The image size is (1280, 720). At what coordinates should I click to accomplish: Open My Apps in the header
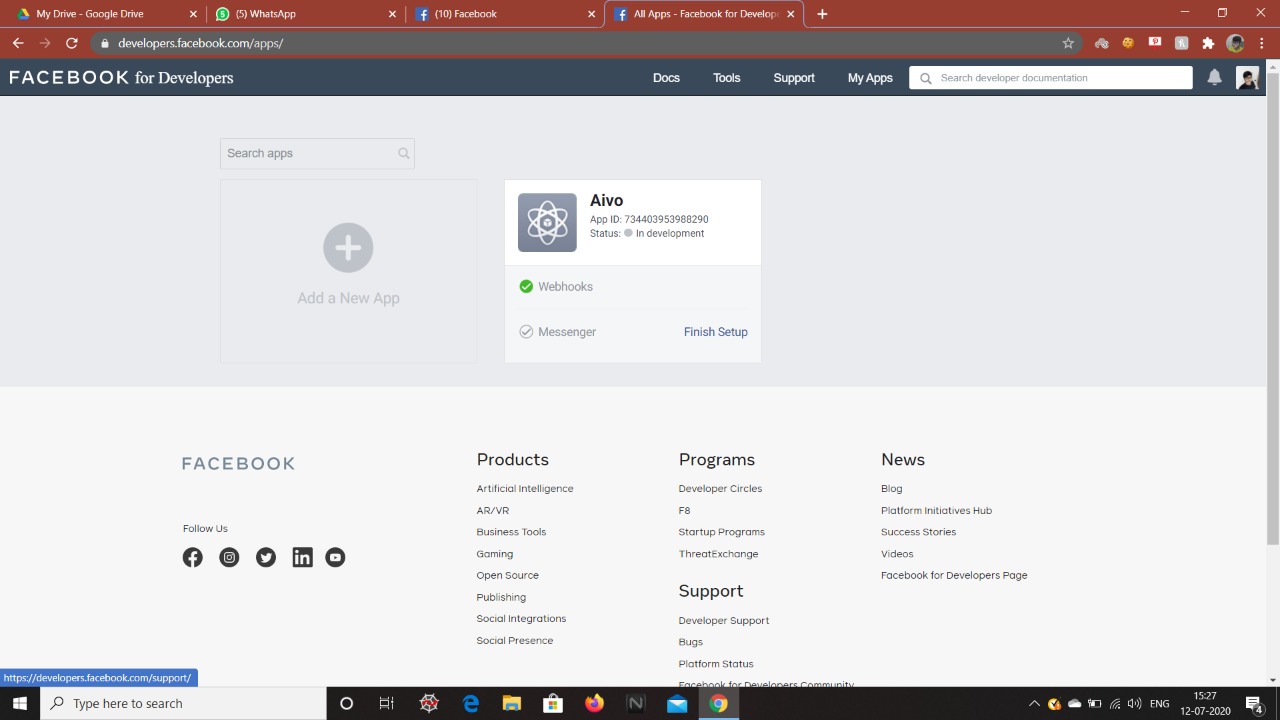[x=870, y=78]
